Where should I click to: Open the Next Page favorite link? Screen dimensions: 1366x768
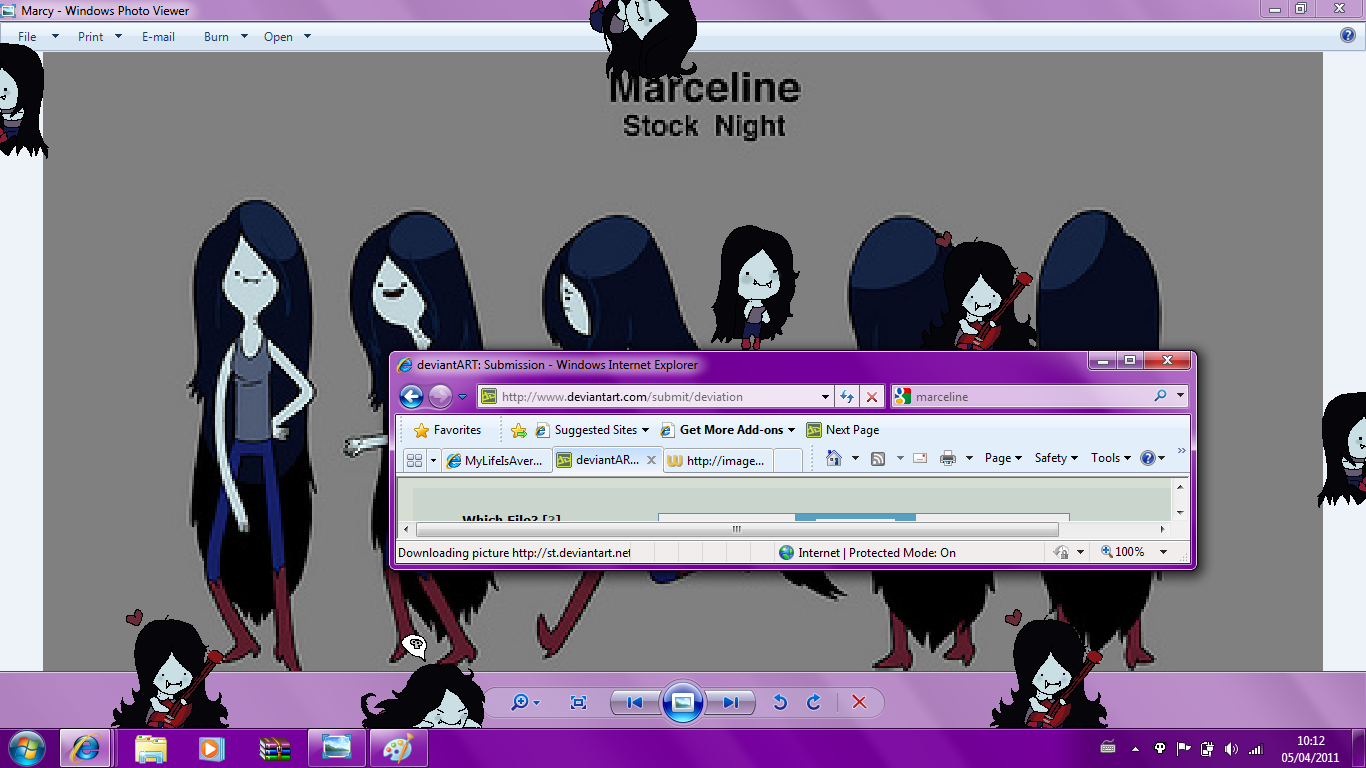click(x=842, y=430)
